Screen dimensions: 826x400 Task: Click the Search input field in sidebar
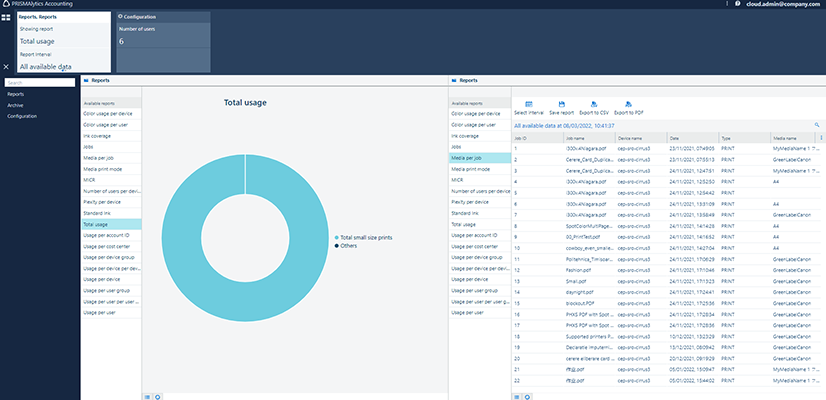40,83
